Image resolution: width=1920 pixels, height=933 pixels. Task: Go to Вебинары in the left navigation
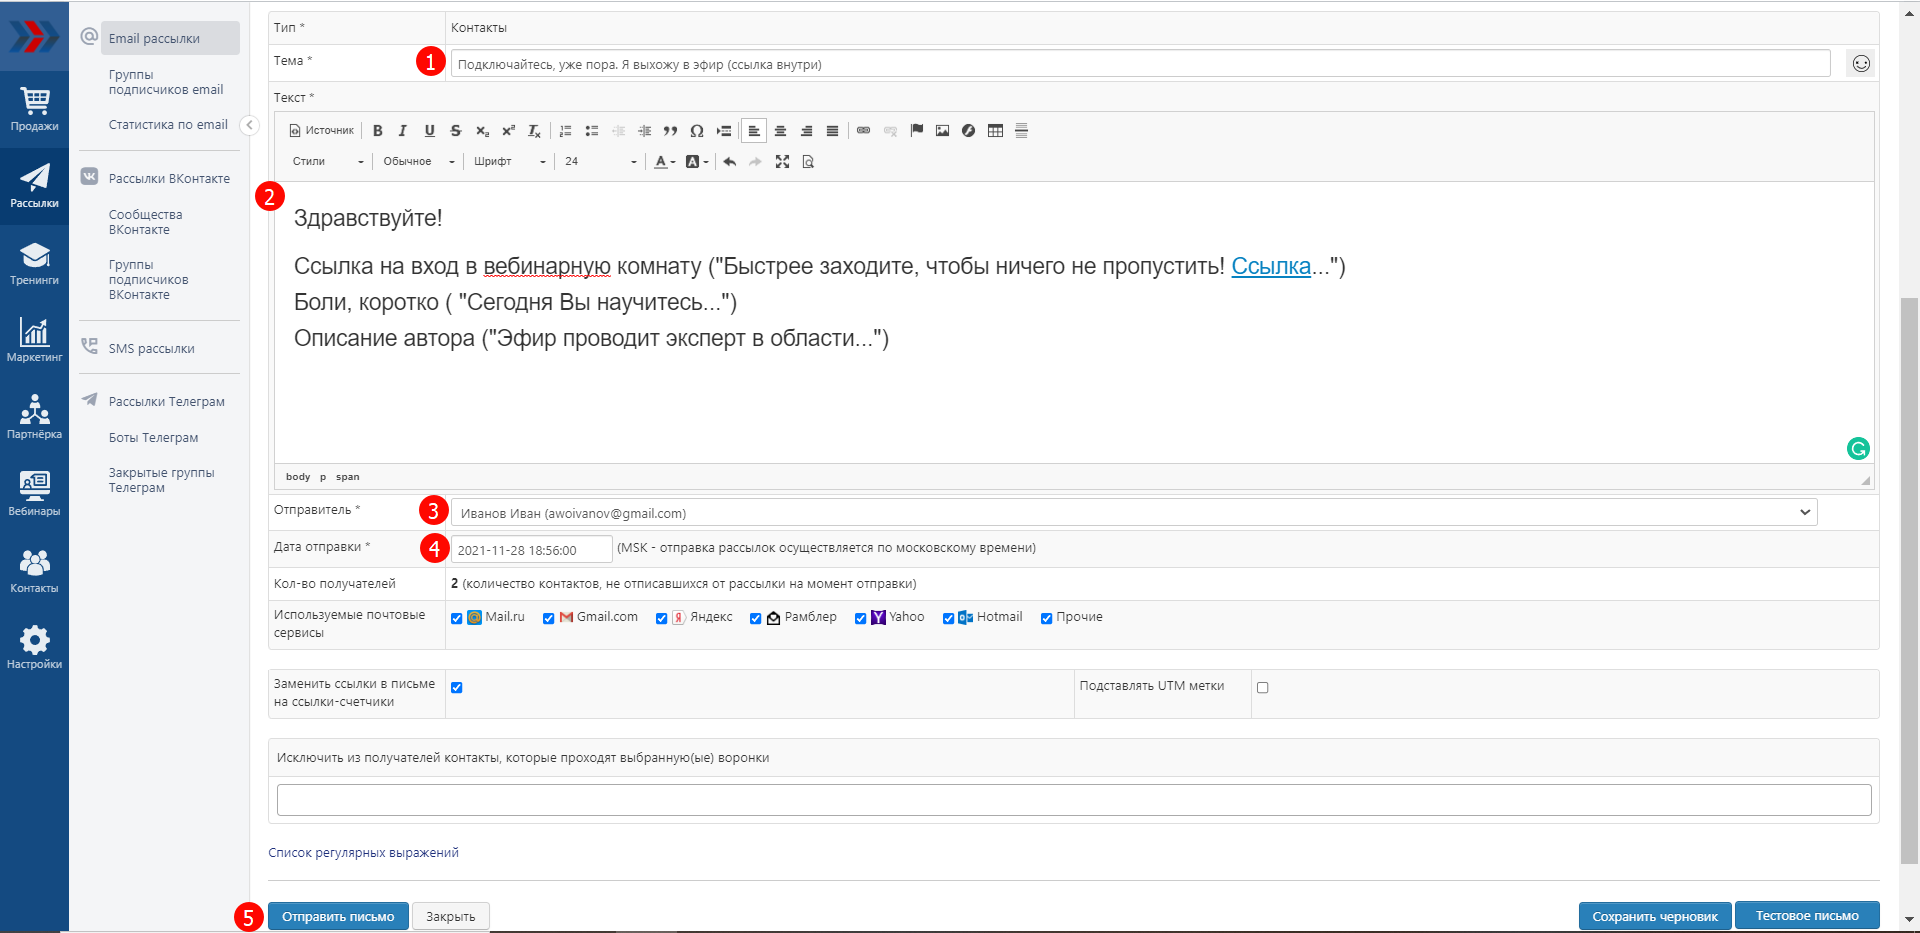[x=34, y=494]
